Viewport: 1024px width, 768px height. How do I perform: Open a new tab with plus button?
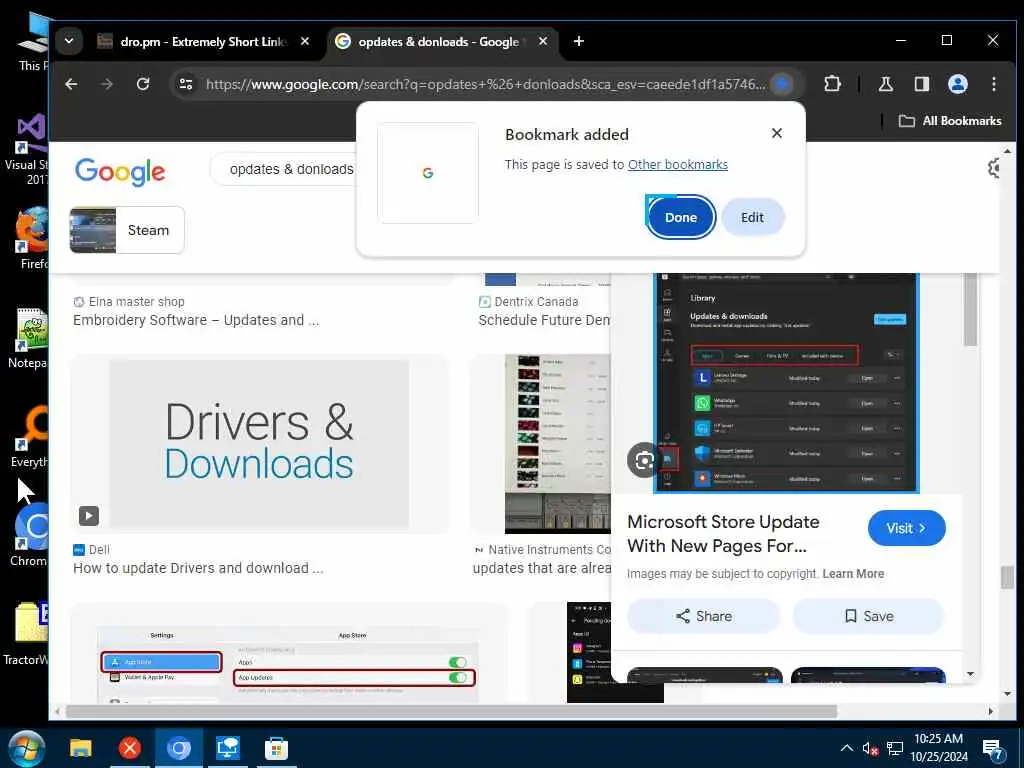[578, 41]
